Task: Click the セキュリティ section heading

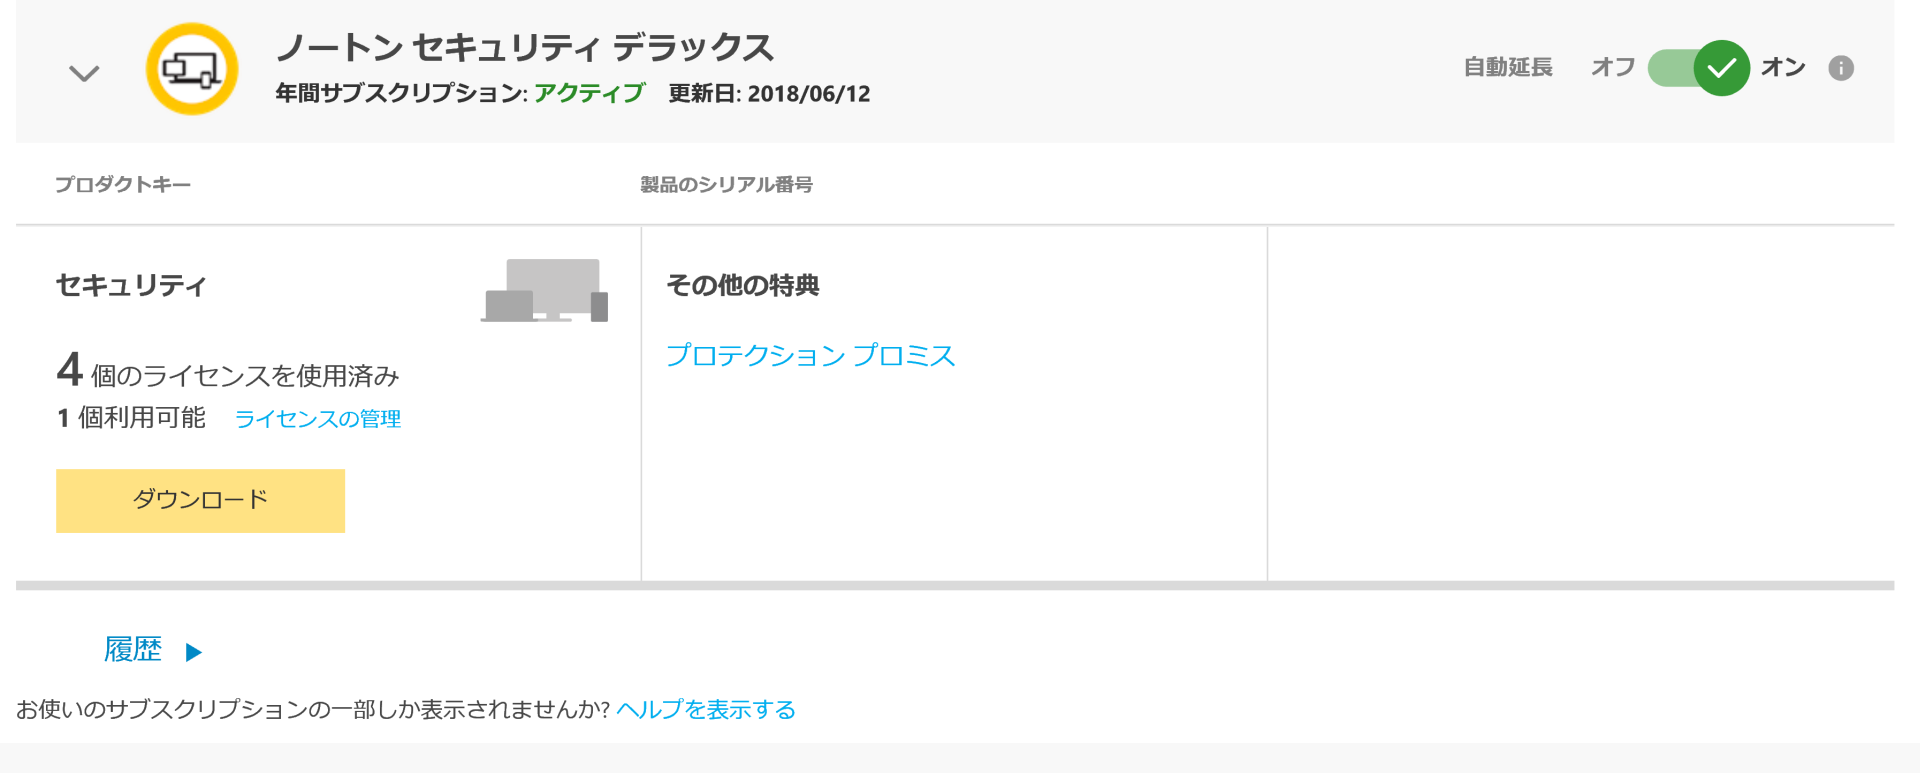Action: [x=131, y=285]
